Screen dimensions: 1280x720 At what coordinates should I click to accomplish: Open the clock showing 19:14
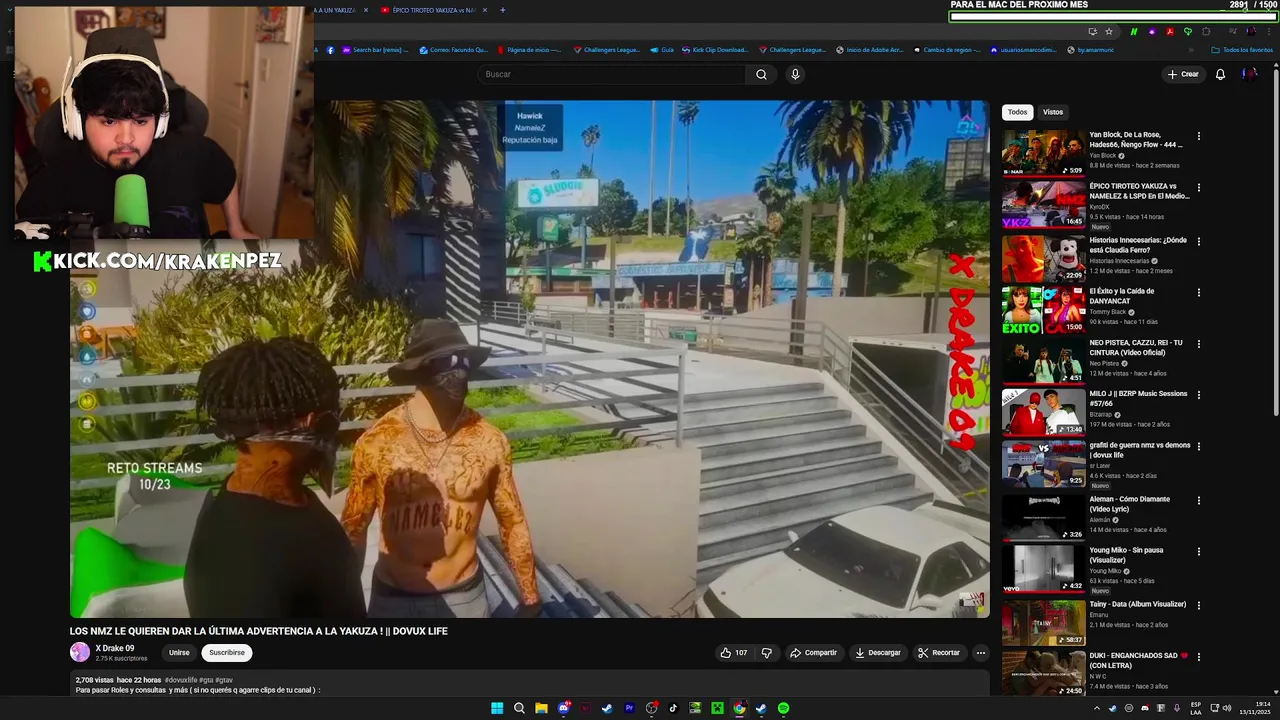point(1254,708)
